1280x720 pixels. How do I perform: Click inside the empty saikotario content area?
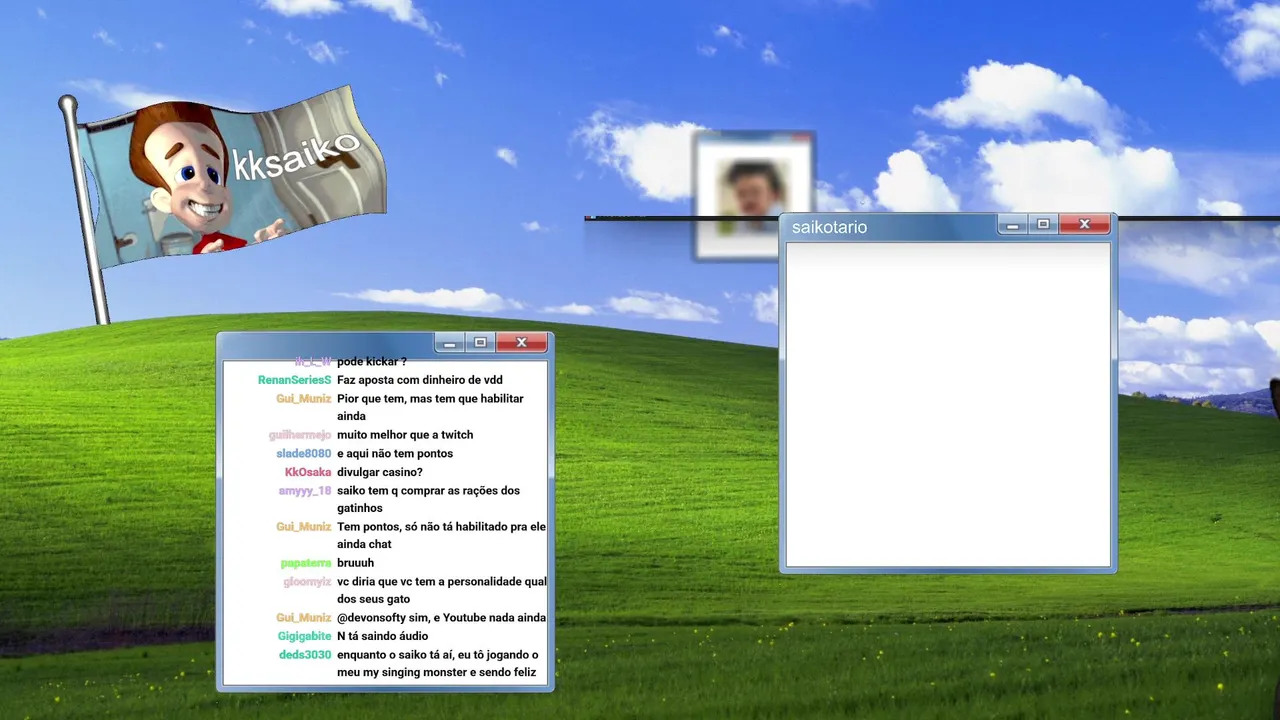click(x=948, y=405)
